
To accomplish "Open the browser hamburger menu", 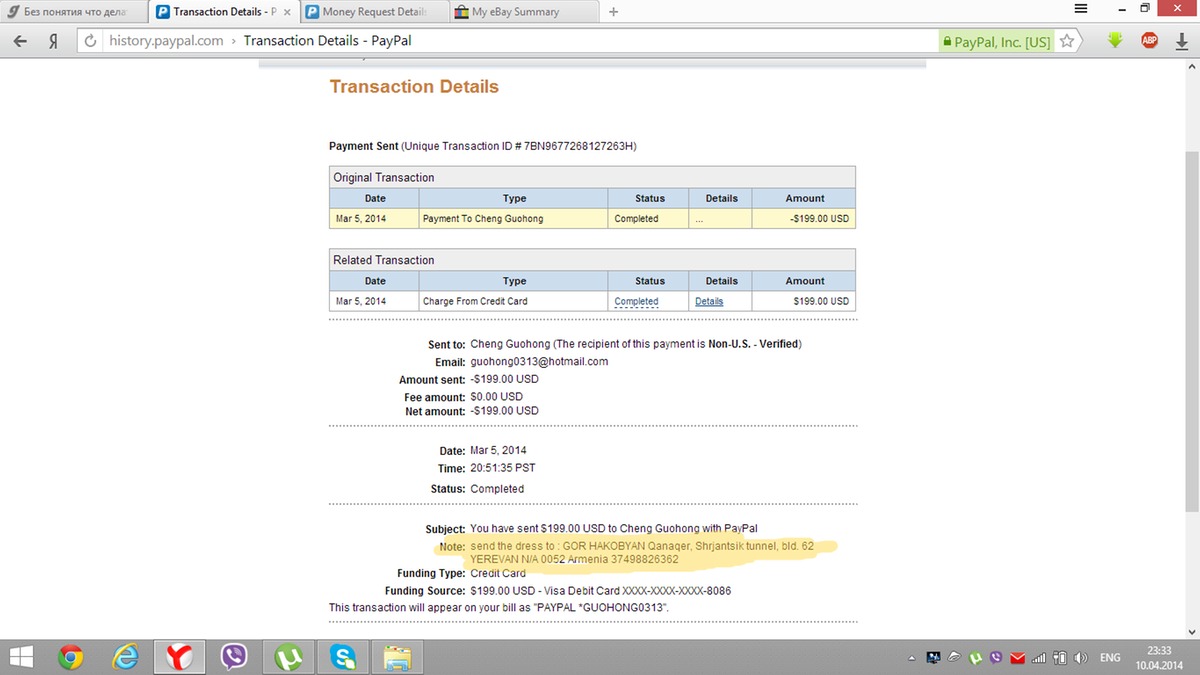I will (1080, 8).
